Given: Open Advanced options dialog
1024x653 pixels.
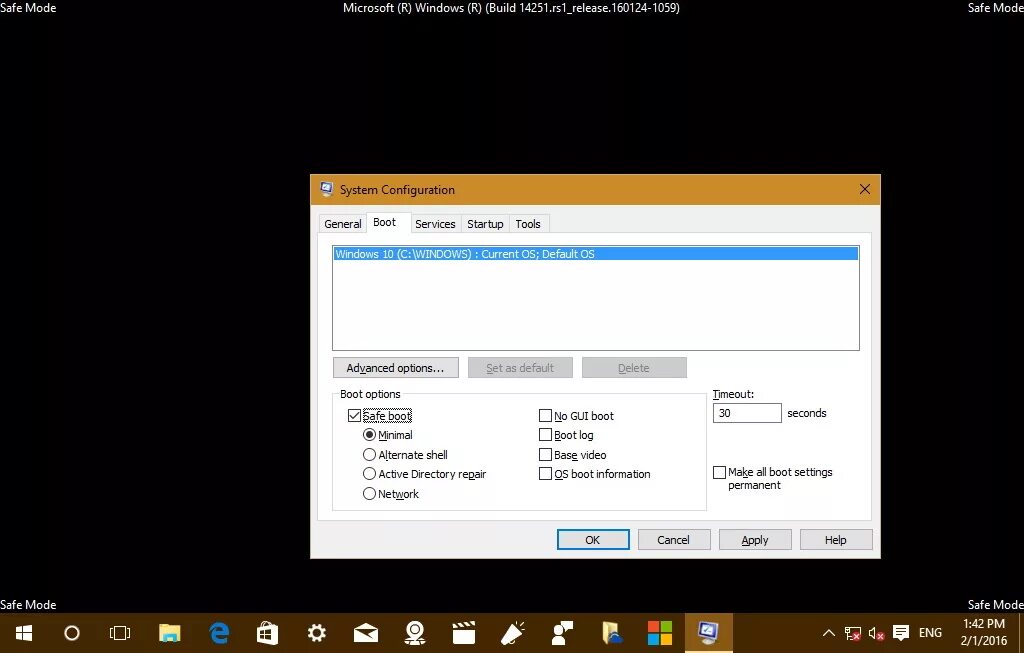Looking at the screenshot, I should (396, 368).
